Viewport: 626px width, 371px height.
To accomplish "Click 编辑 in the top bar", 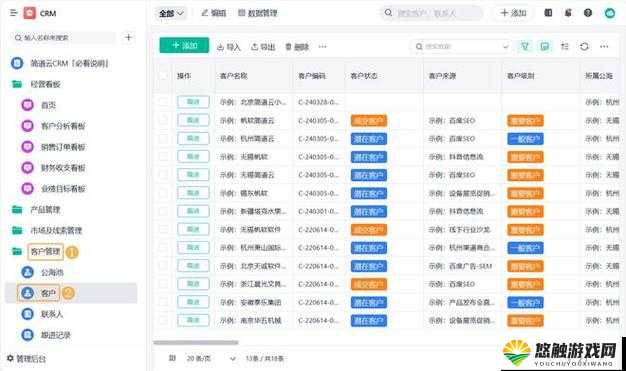I will (214, 13).
